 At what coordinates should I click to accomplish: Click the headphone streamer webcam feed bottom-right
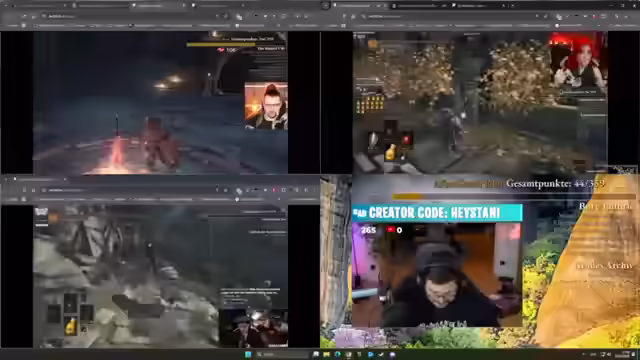pyautogui.click(x=437, y=274)
